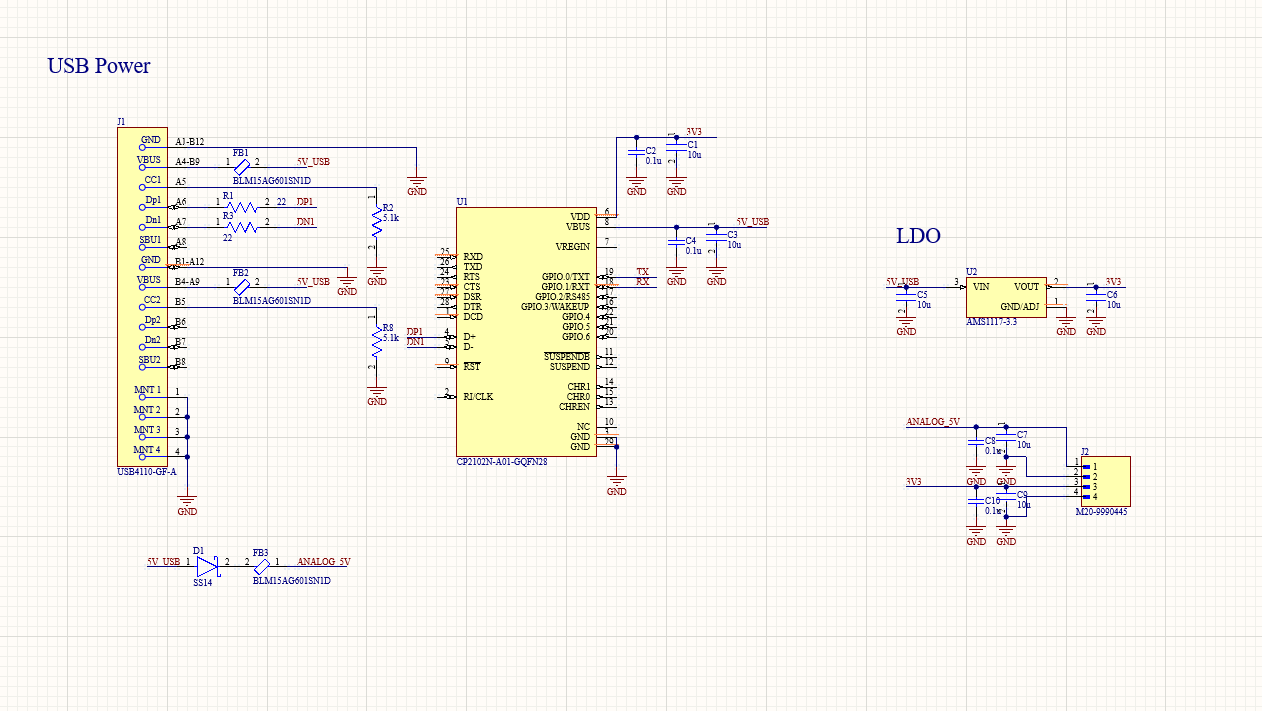
Task: Select the "CP2102N-A01-GQFN28" part label
Action: point(502,462)
